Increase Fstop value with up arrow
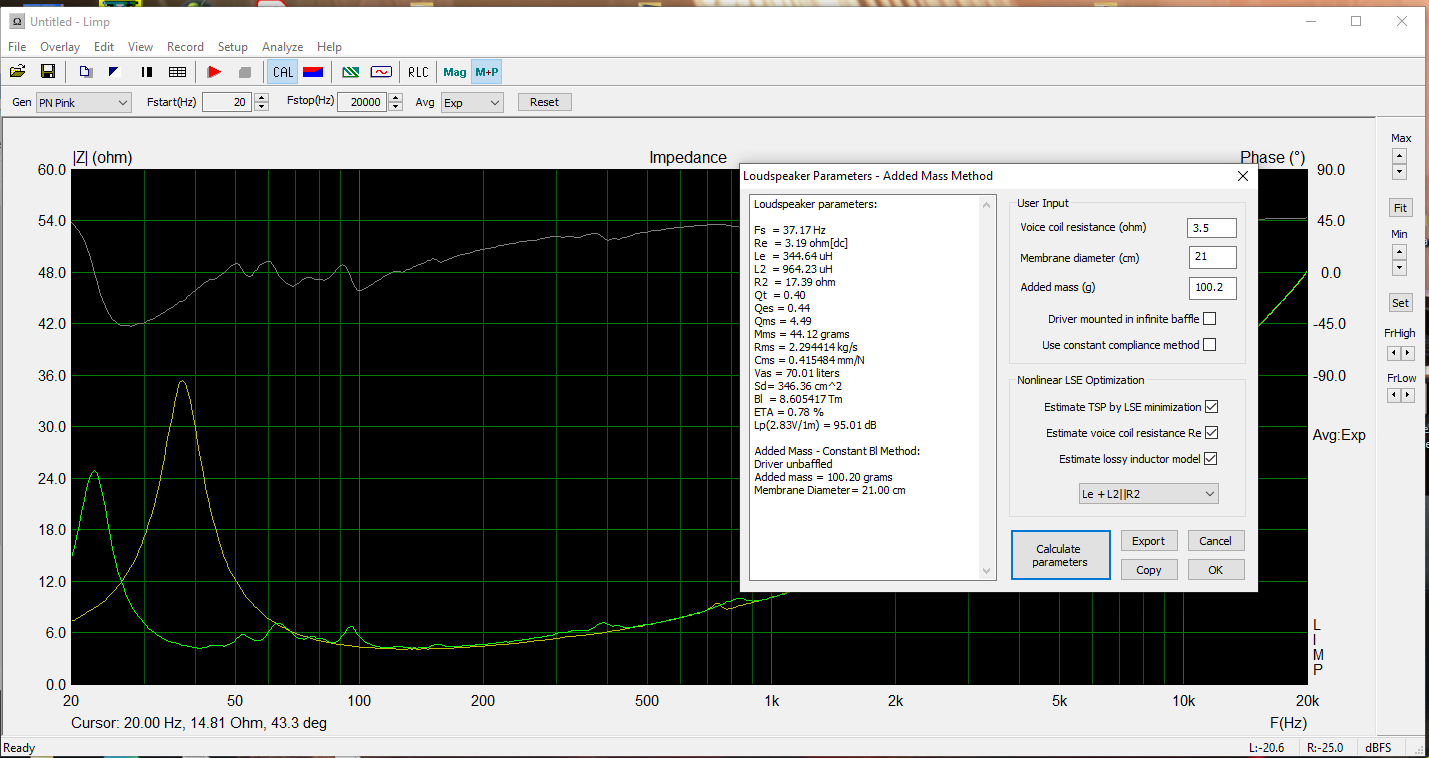1429x758 pixels. click(396, 98)
